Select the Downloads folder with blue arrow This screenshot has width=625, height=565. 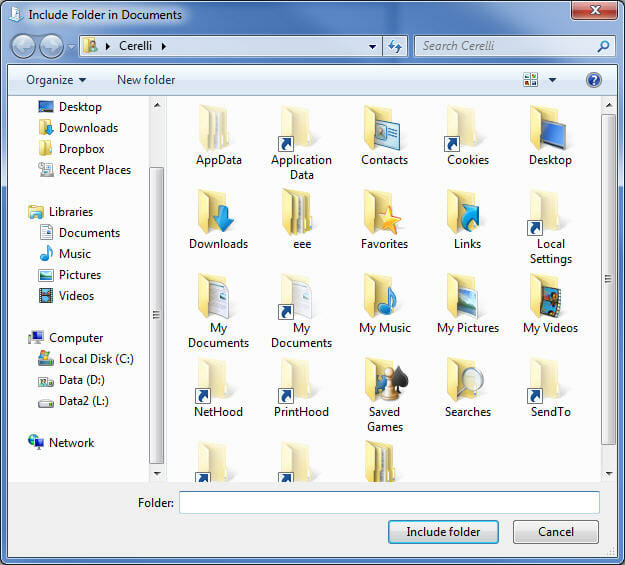pos(218,219)
